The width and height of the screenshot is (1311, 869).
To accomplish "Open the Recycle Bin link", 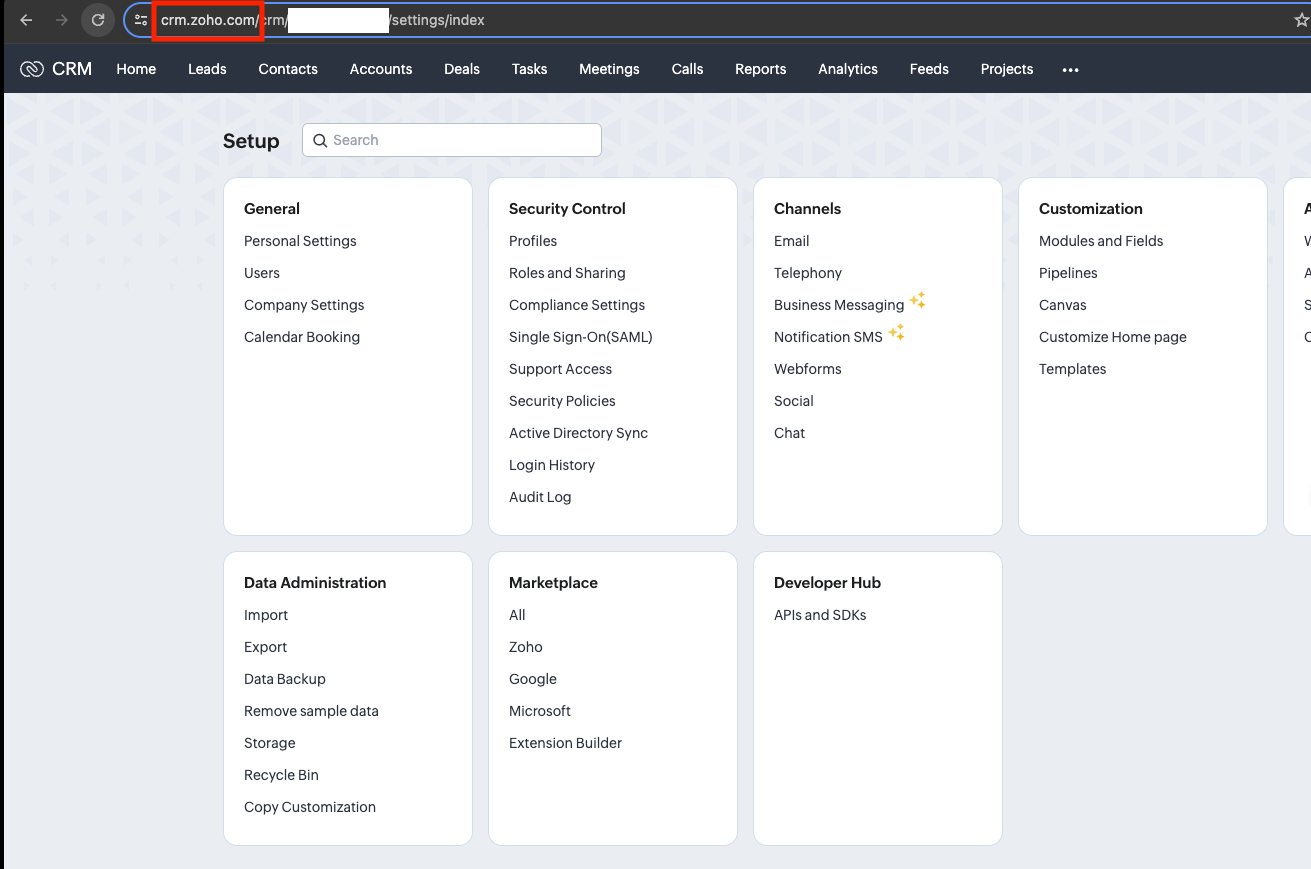I will click(281, 775).
